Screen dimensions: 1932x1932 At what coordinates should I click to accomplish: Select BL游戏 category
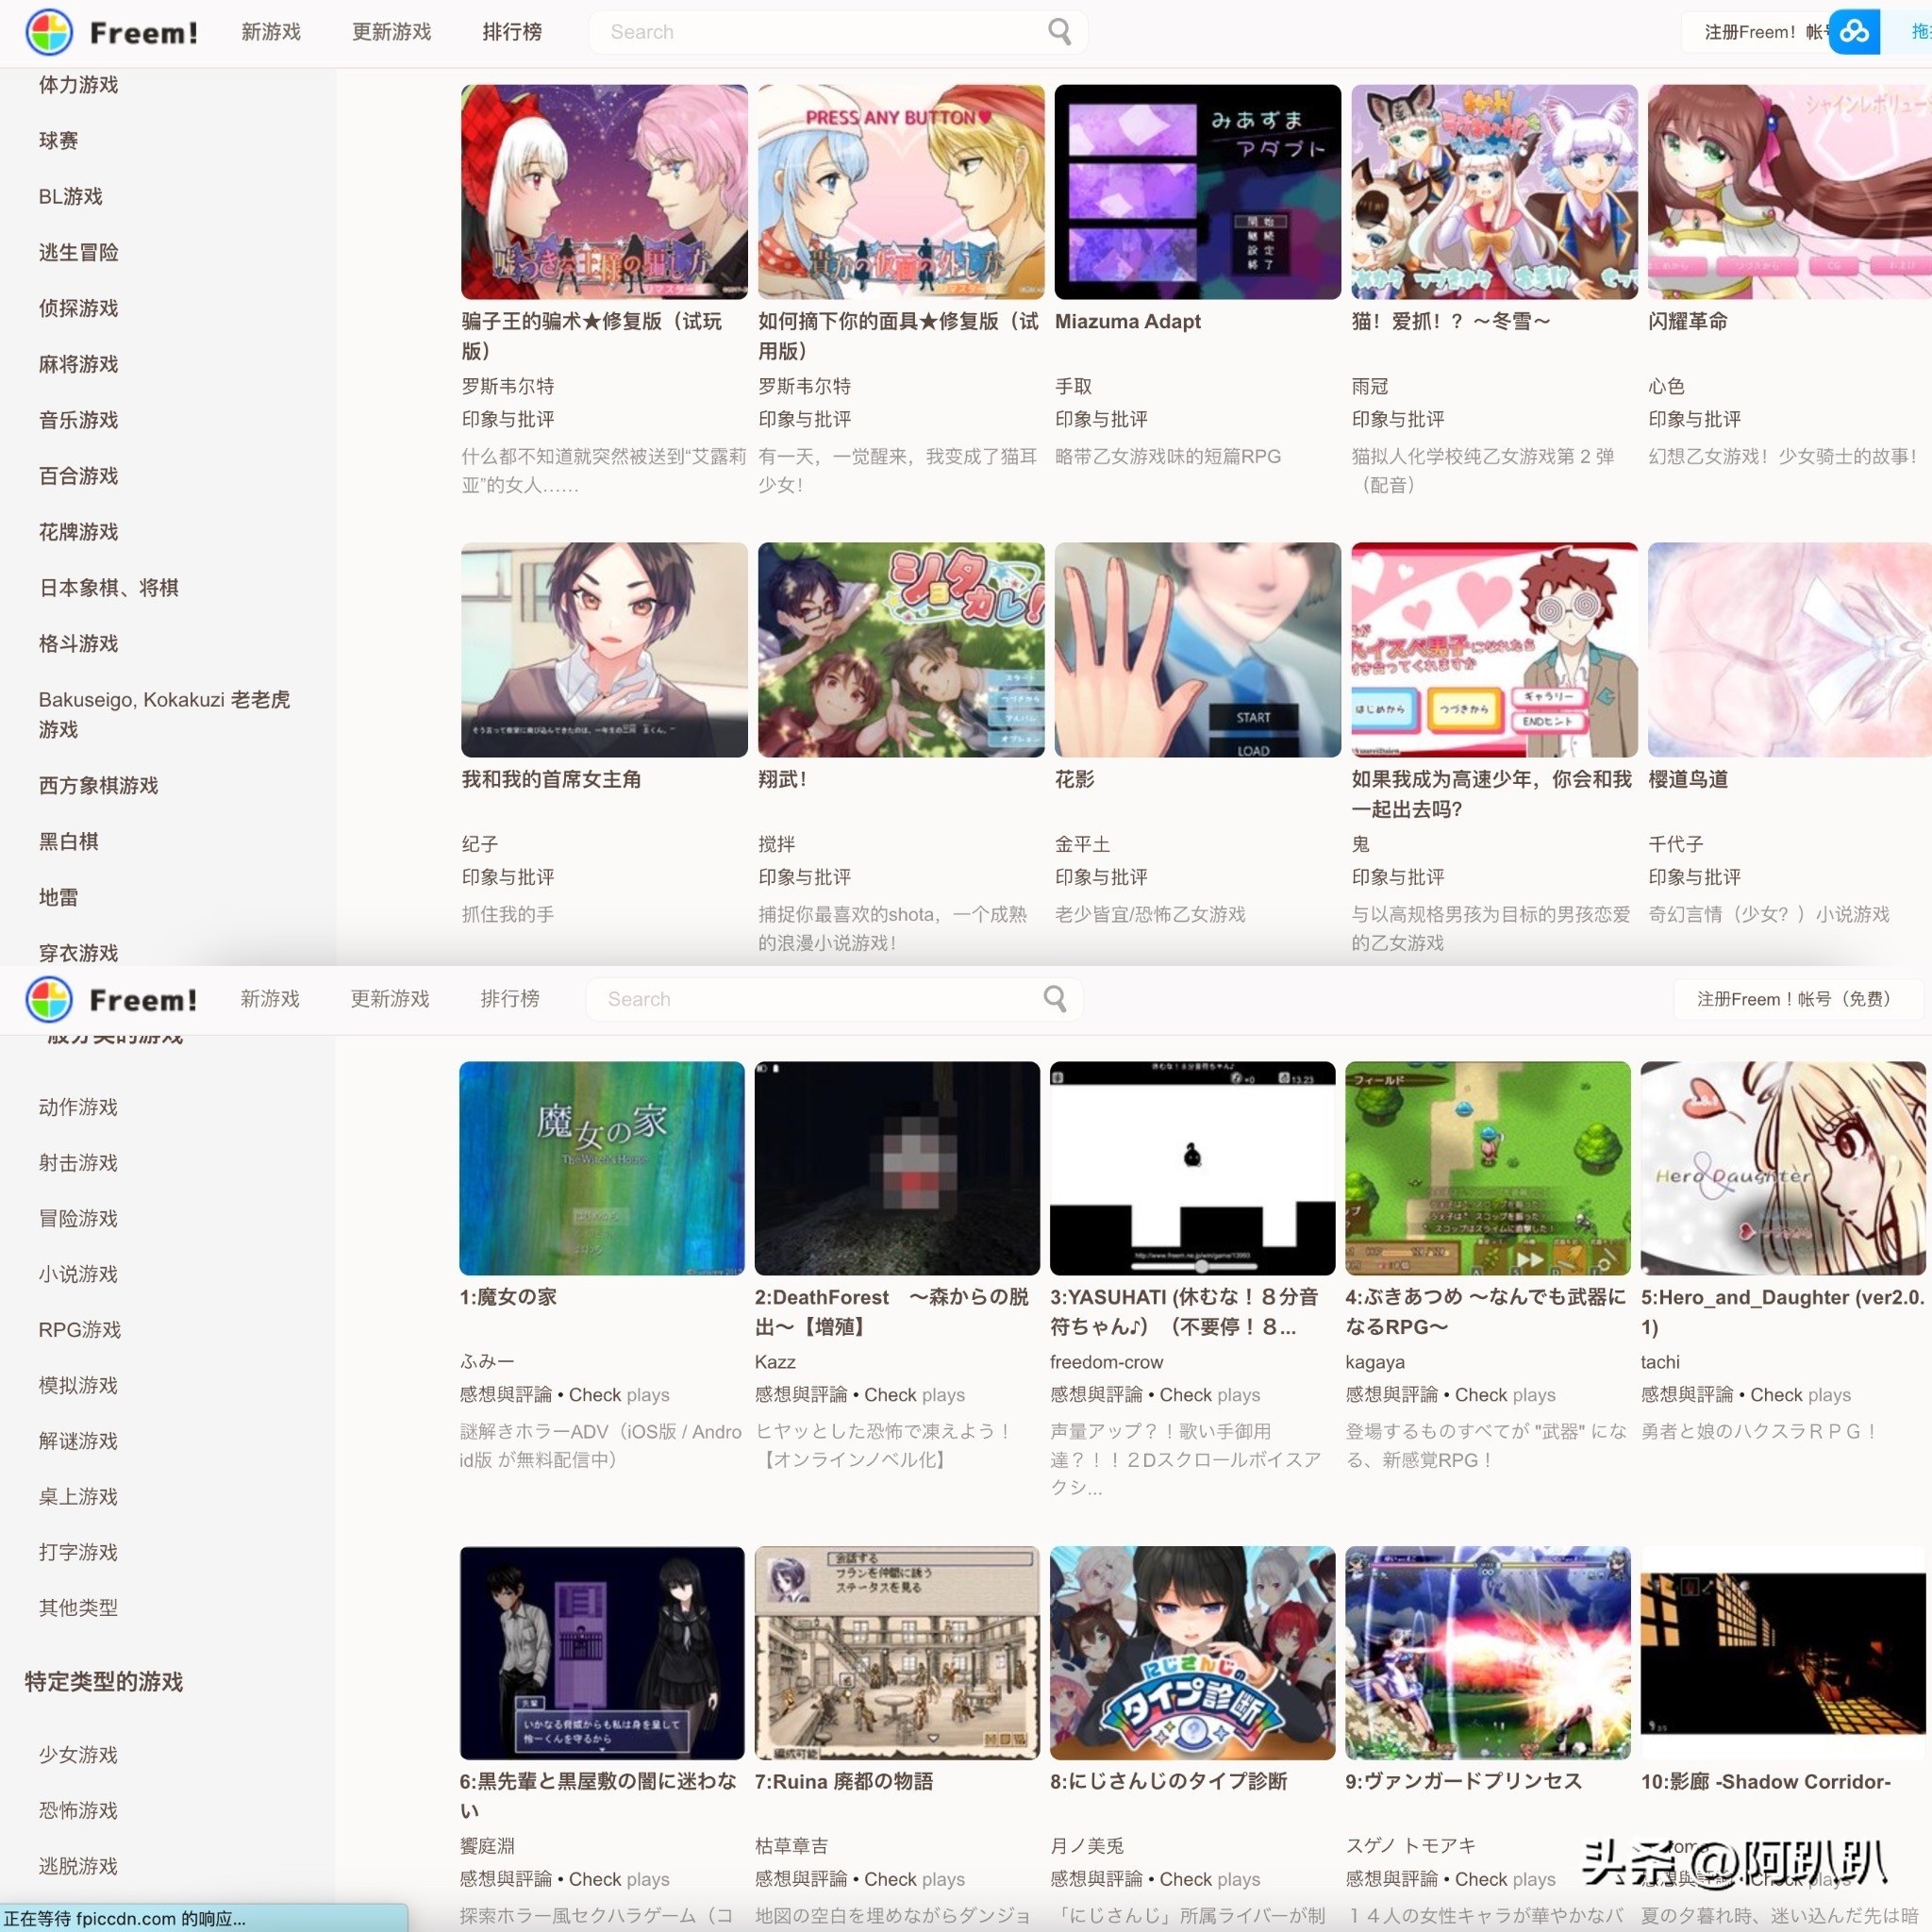pyautogui.click(x=70, y=196)
